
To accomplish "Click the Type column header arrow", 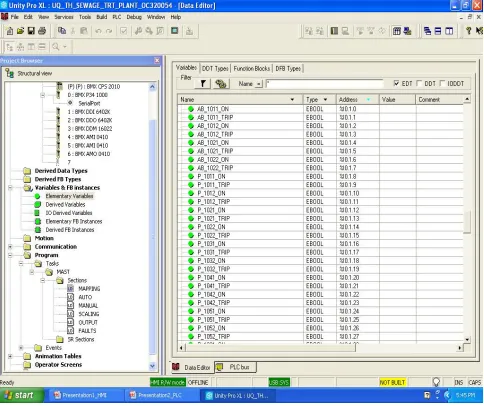I will [325, 100].
